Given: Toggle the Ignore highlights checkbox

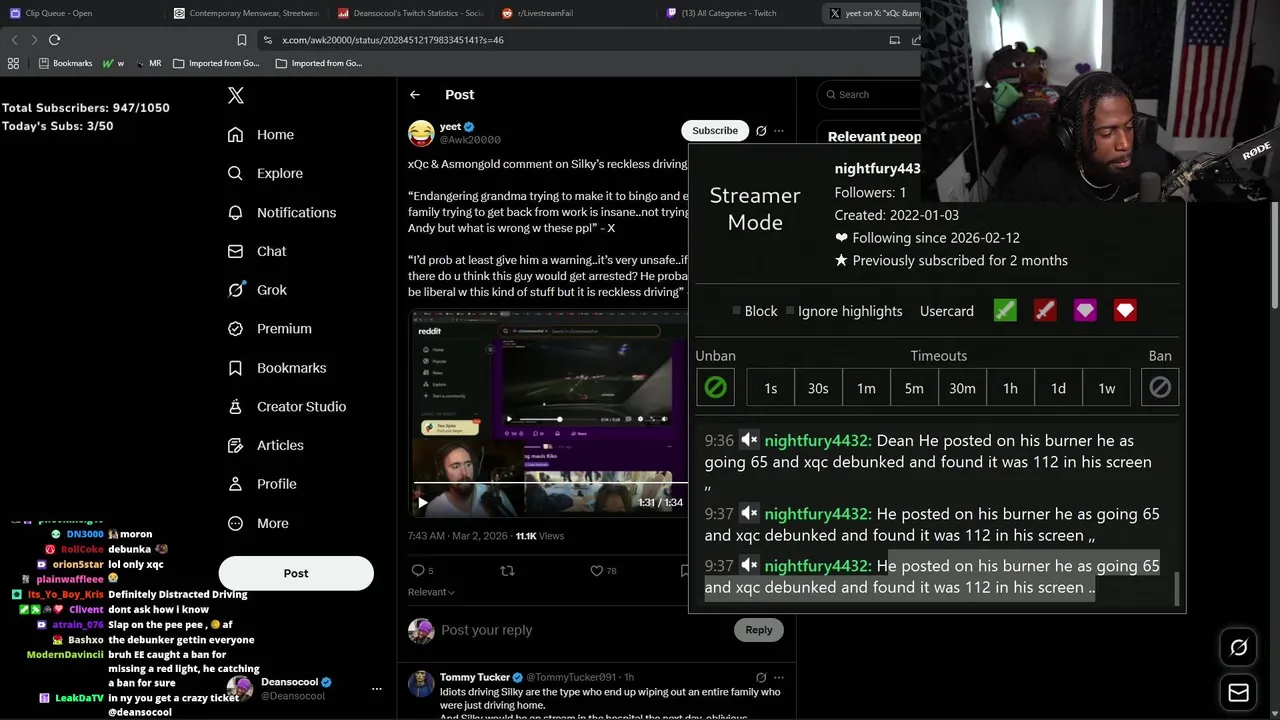Looking at the screenshot, I should tap(790, 311).
